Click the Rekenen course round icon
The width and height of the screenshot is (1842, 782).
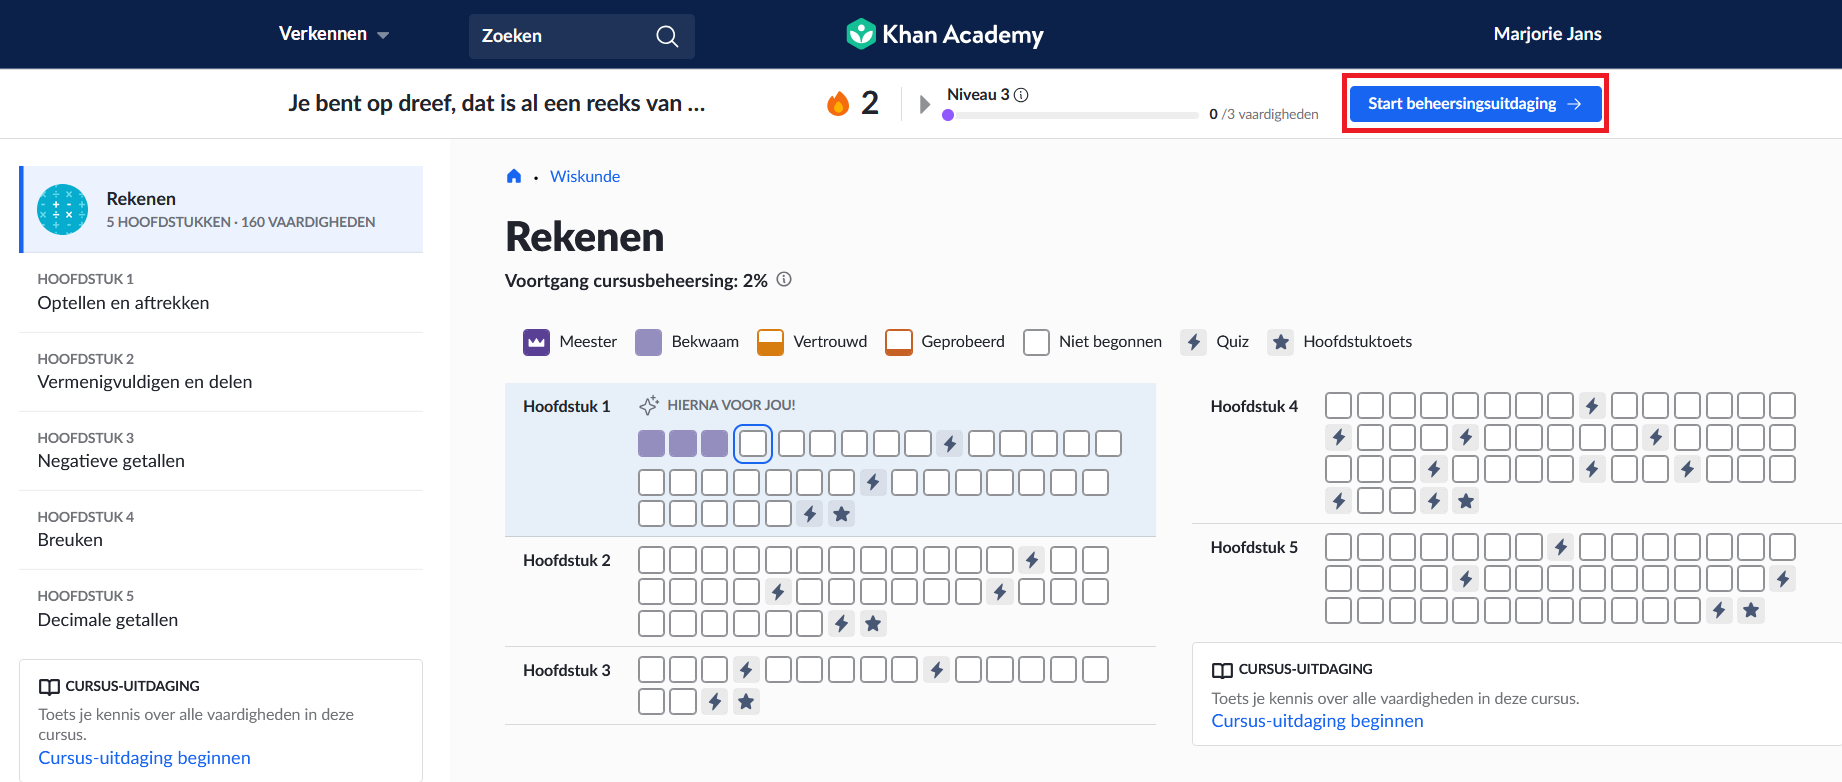[62, 209]
